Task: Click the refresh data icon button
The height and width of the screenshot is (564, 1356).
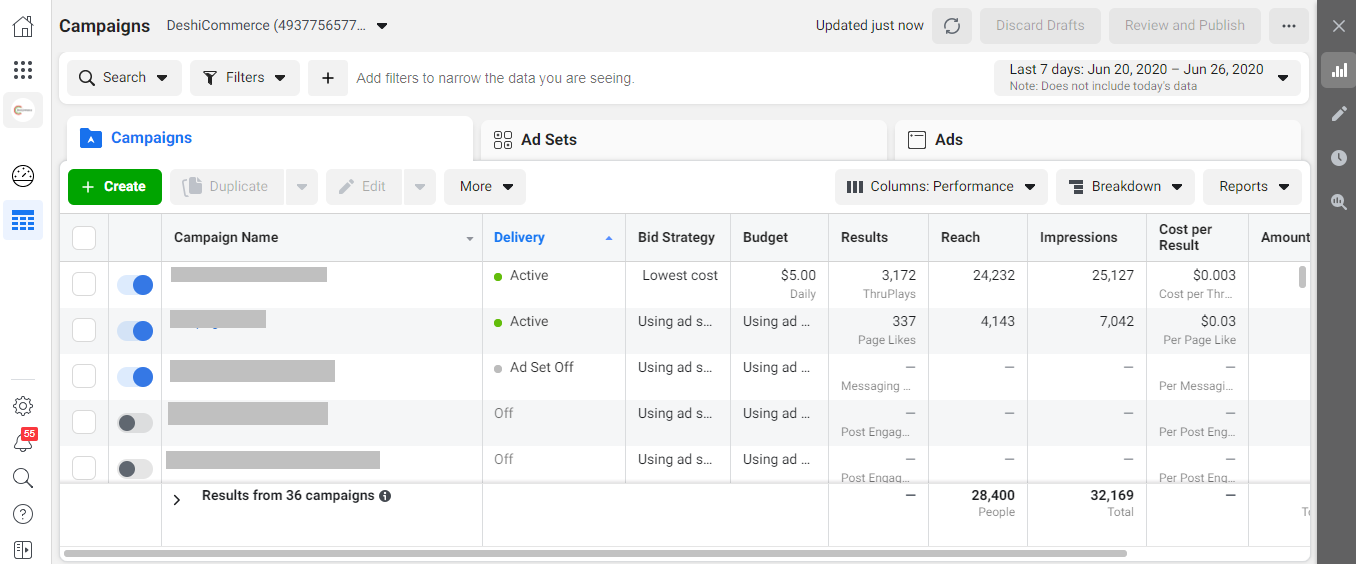Action: pos(951,26)
